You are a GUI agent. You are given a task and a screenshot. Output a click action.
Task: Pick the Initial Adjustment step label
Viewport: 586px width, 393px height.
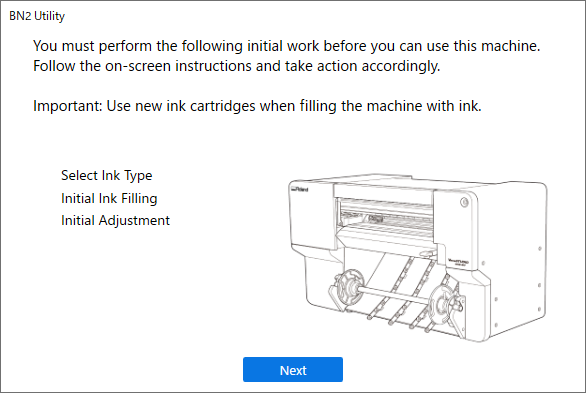(x=115, y=220)
